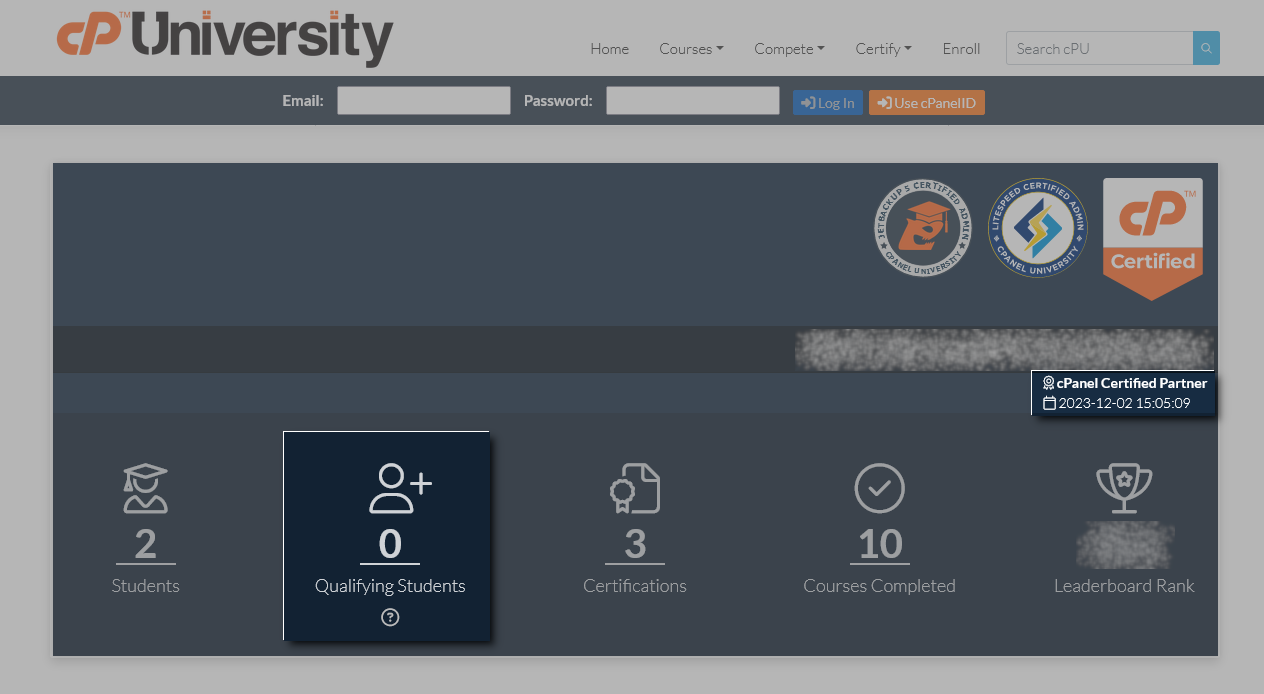Open the cP Certified badge

click(1152, 239)
